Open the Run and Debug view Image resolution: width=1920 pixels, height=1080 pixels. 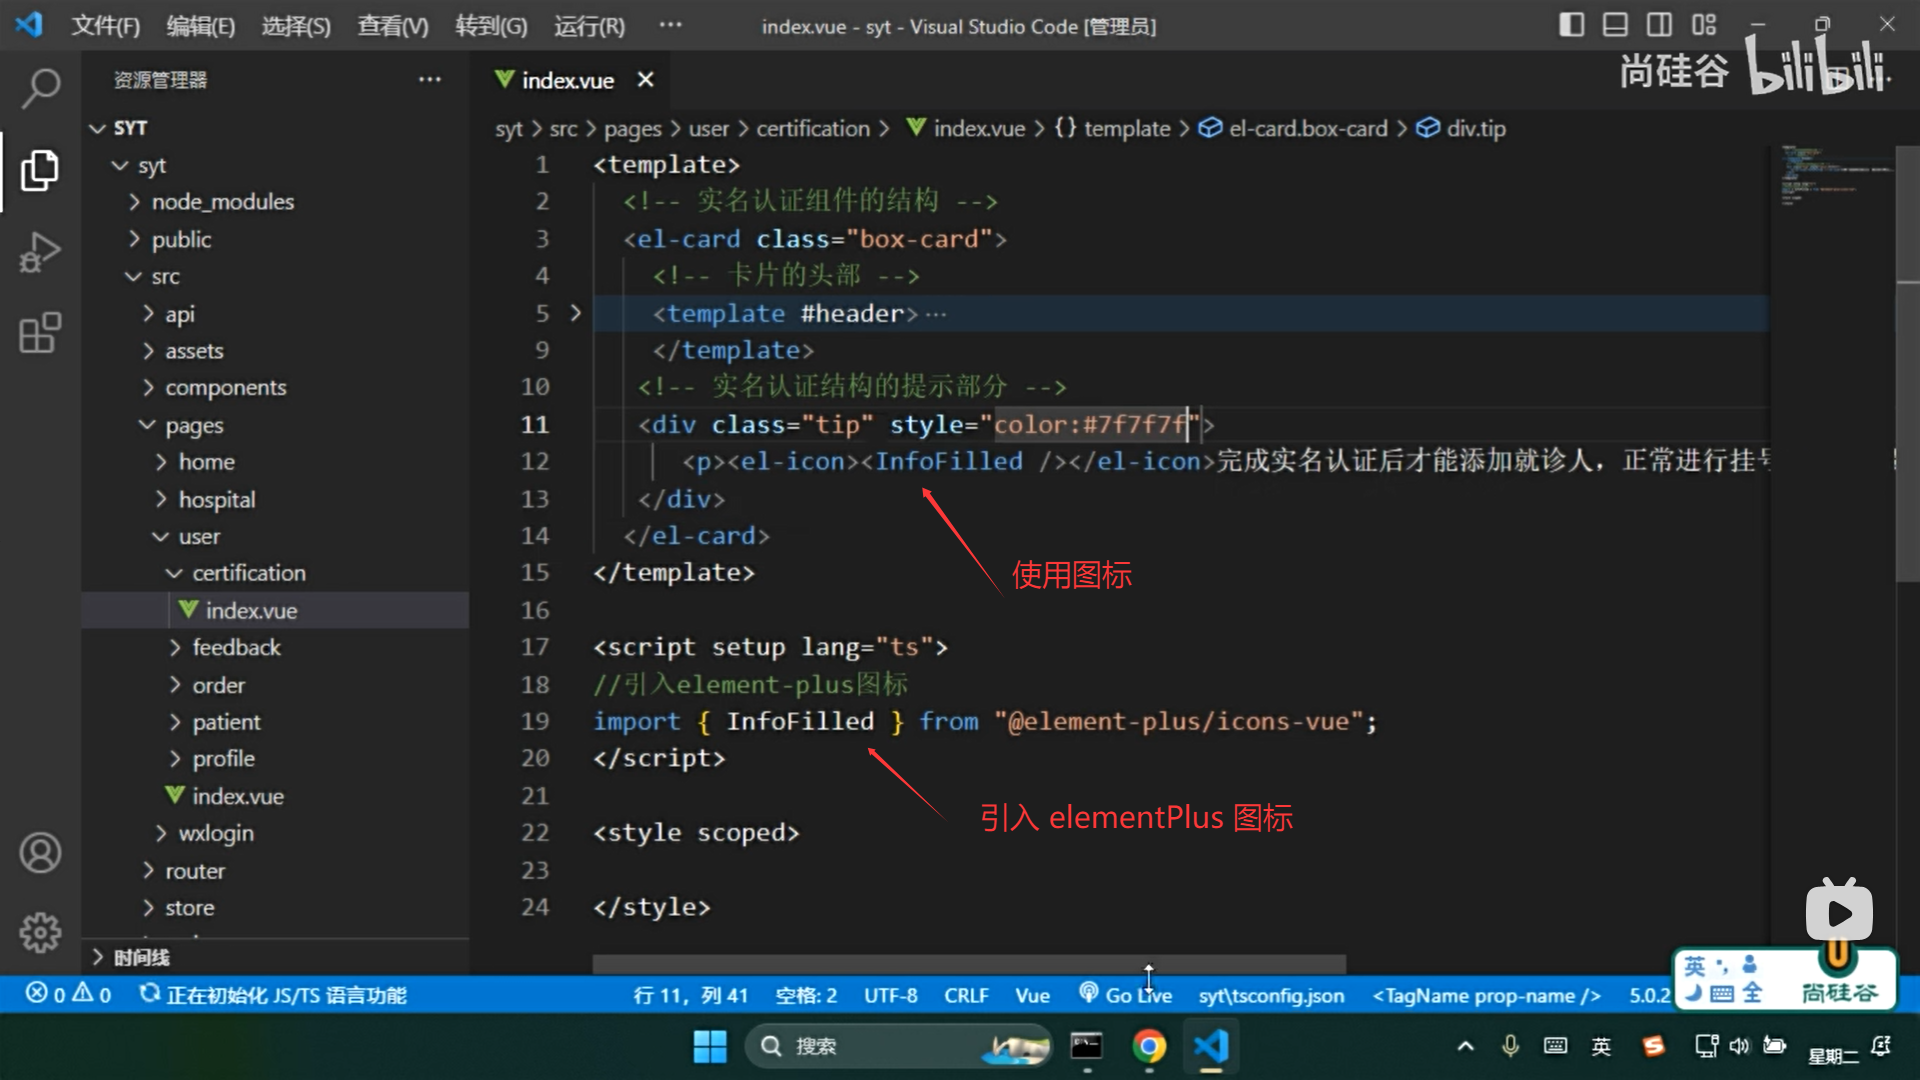pyautogui.click(x=40, y=252)
